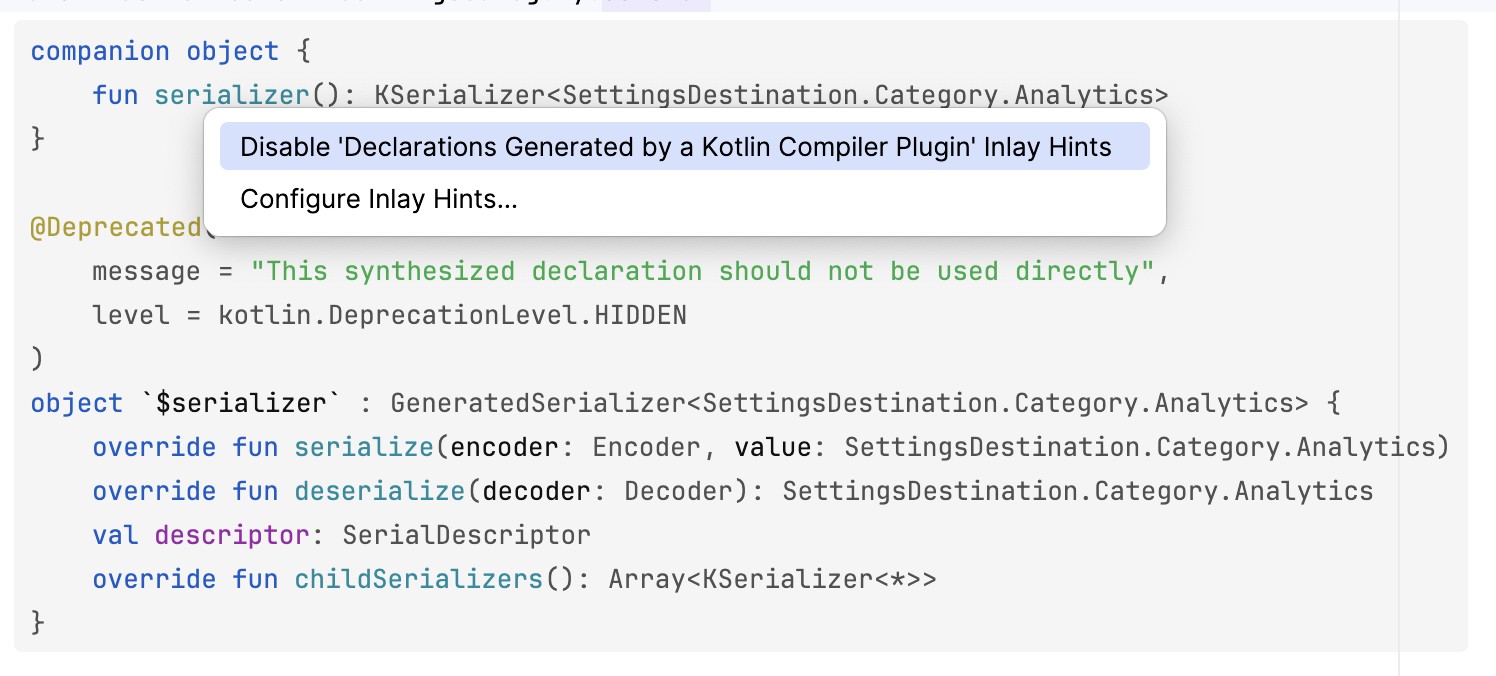Click the 'companion' keyword
Image resolution: width=1496 pixels, height=676 pixels.
click(x=100, y=52)
